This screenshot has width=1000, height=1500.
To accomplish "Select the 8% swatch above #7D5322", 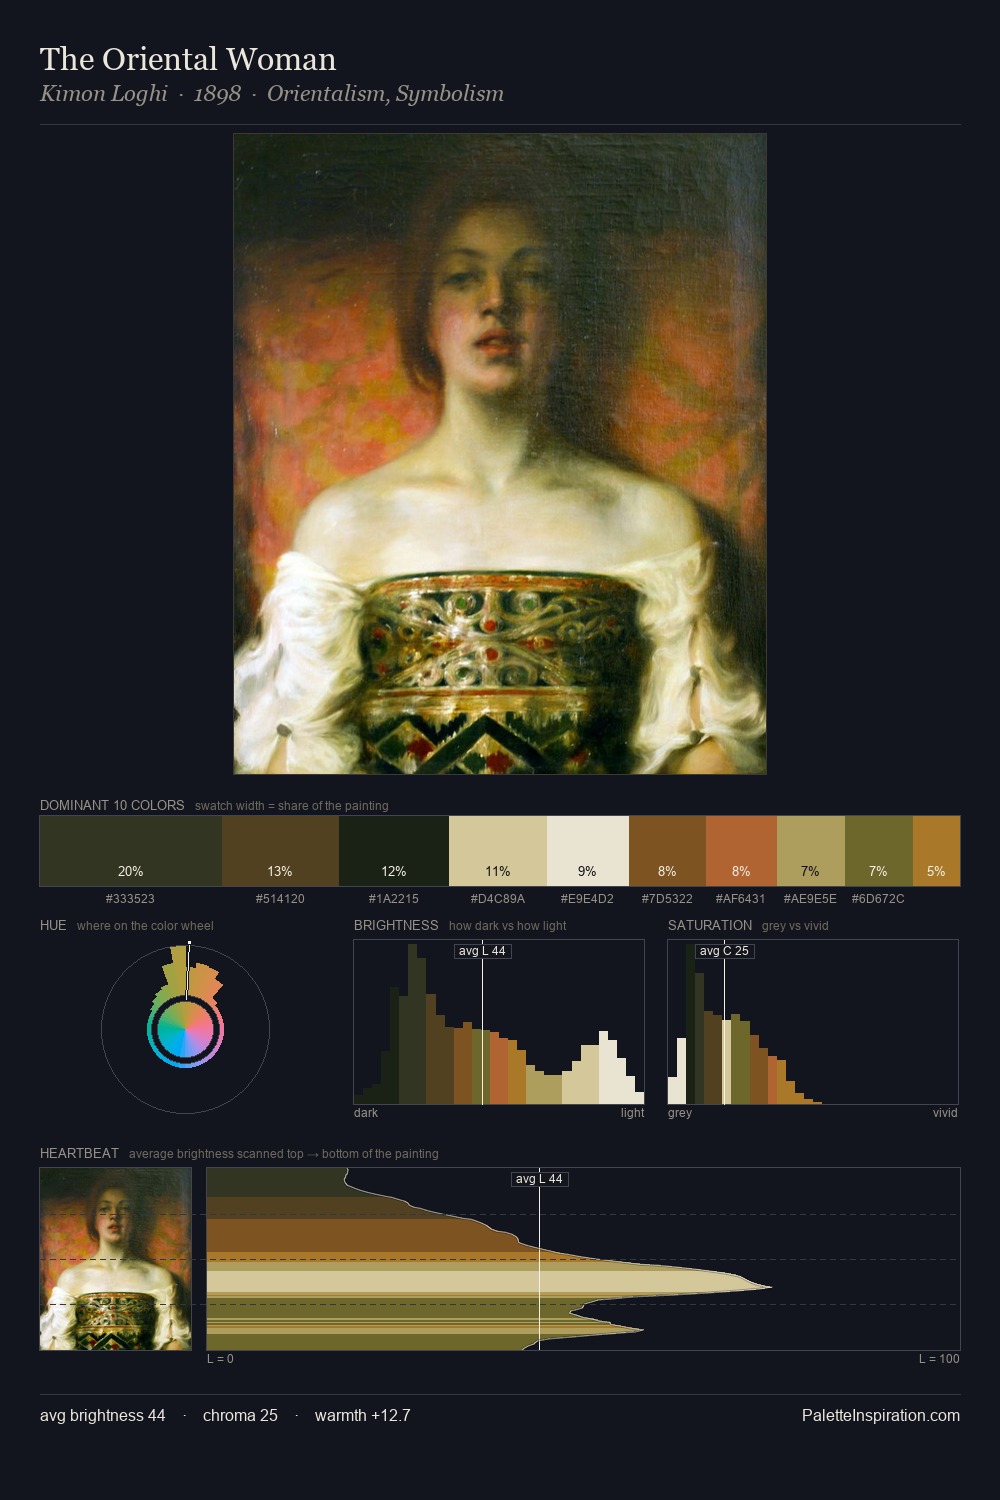I will click(667, 851).
